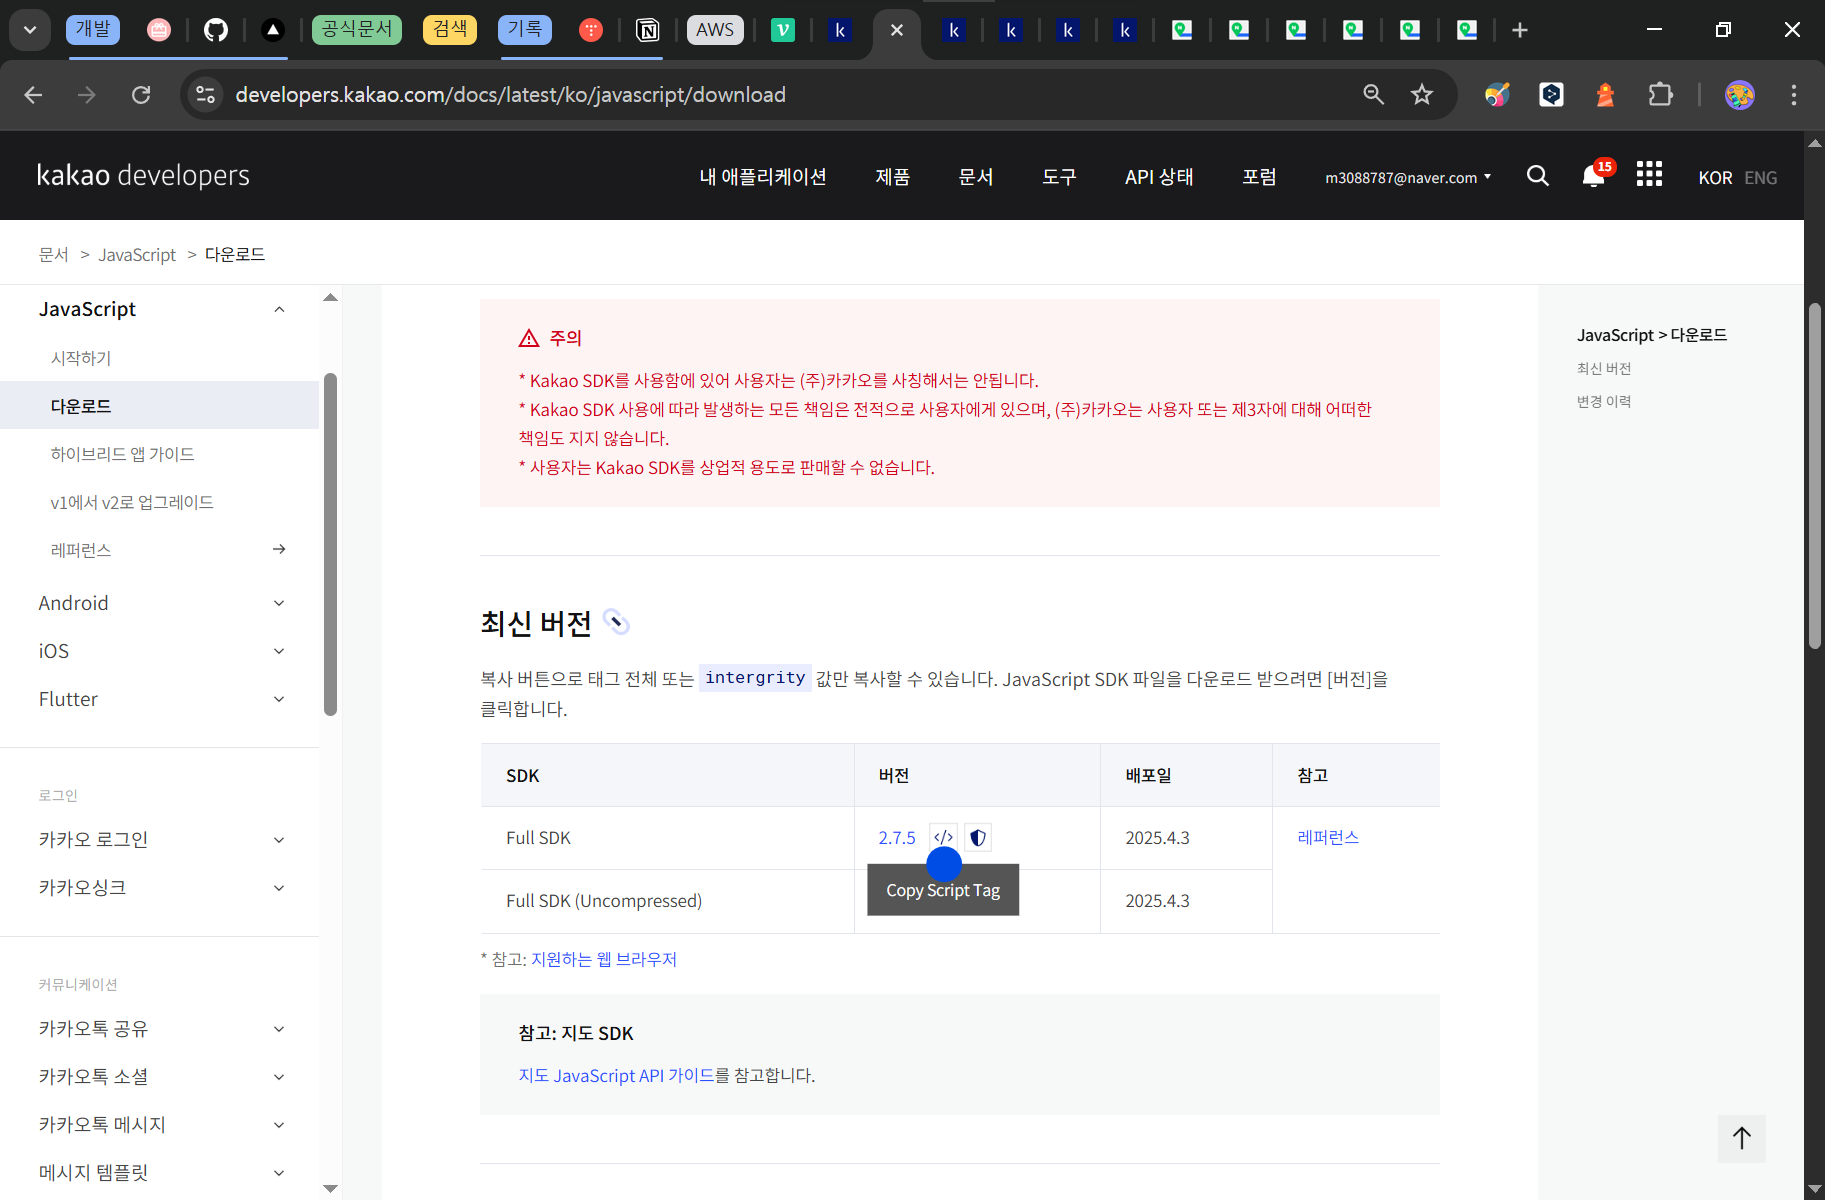The image size is (1825, 1200).
Task: Expand the 카카오톡 공유 section
Action: [x=279, y=1029]
